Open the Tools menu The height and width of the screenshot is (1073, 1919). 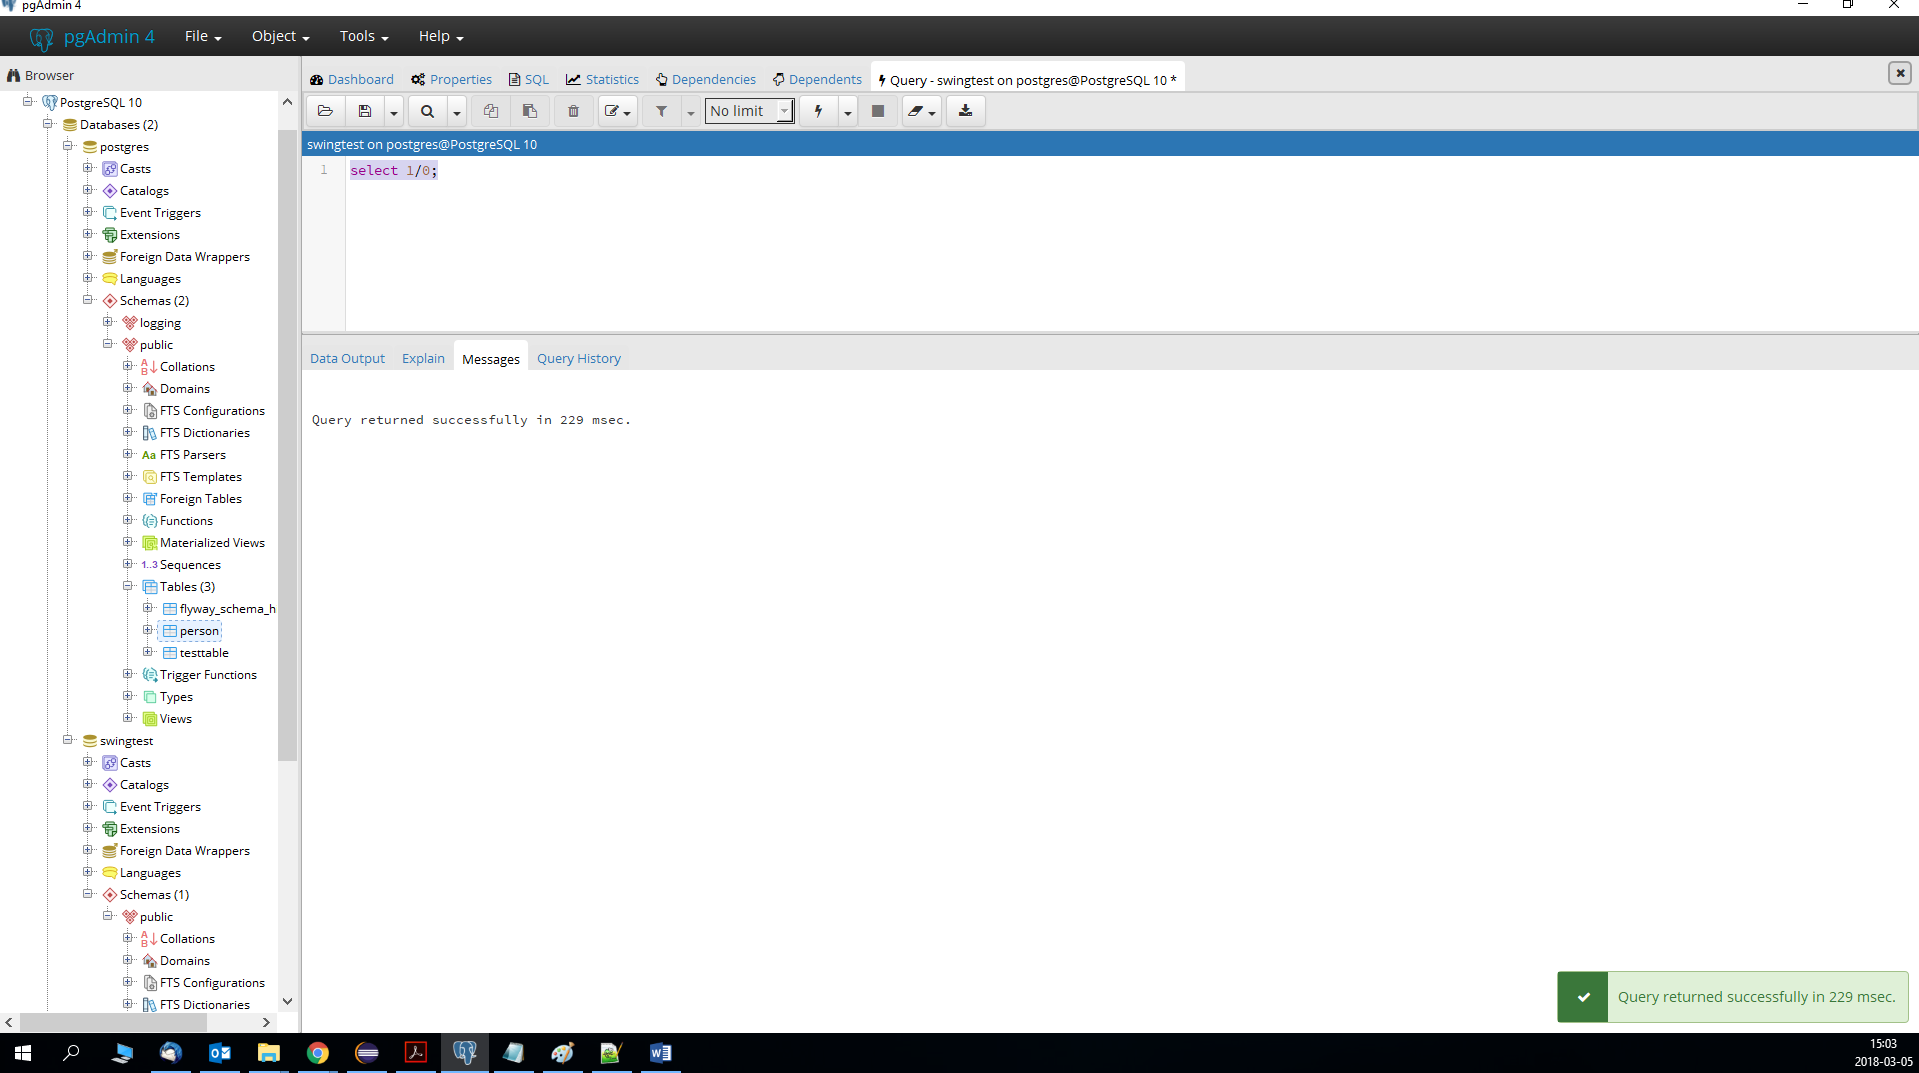click(x=363, y=36)
